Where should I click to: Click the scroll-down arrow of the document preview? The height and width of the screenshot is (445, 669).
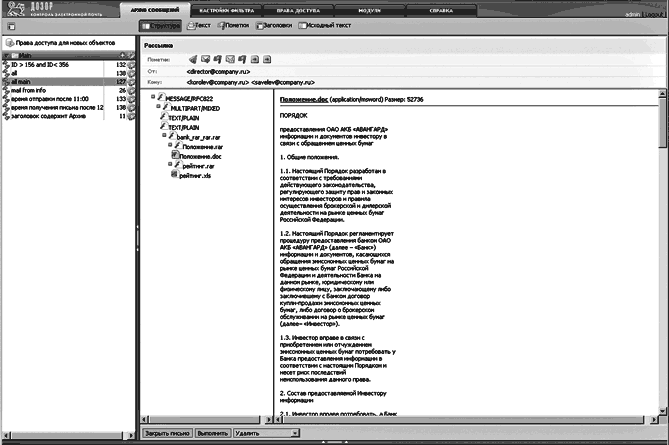coord(663,411)
